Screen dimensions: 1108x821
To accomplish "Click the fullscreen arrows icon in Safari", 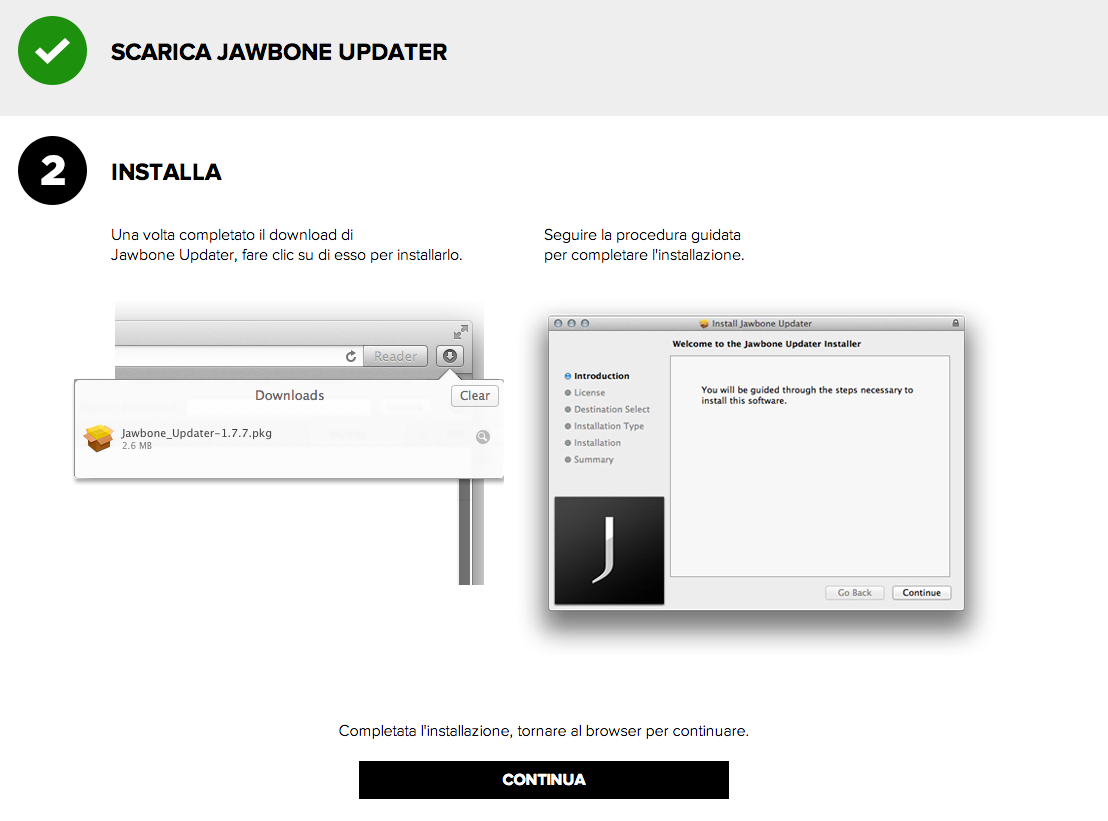I will (461, 331).
